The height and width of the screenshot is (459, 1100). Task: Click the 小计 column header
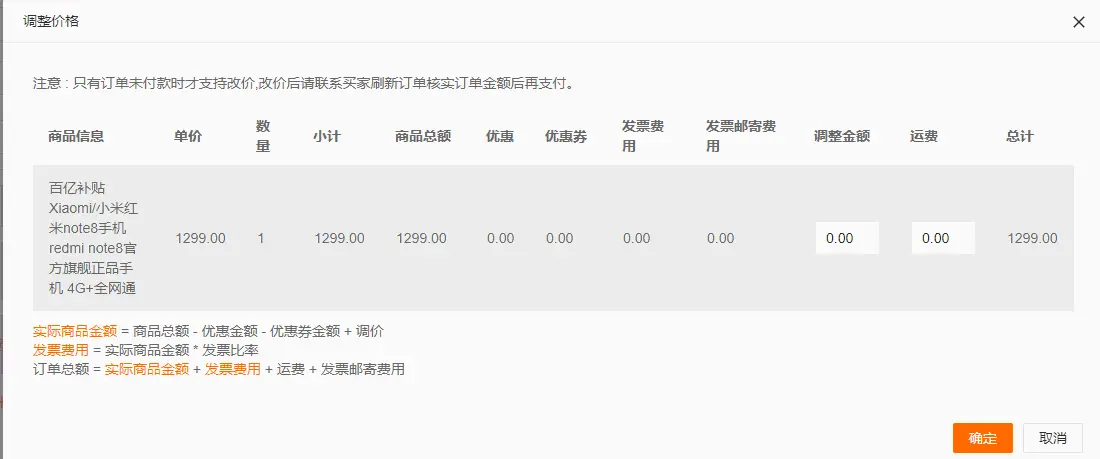click(x=327, y=136)
